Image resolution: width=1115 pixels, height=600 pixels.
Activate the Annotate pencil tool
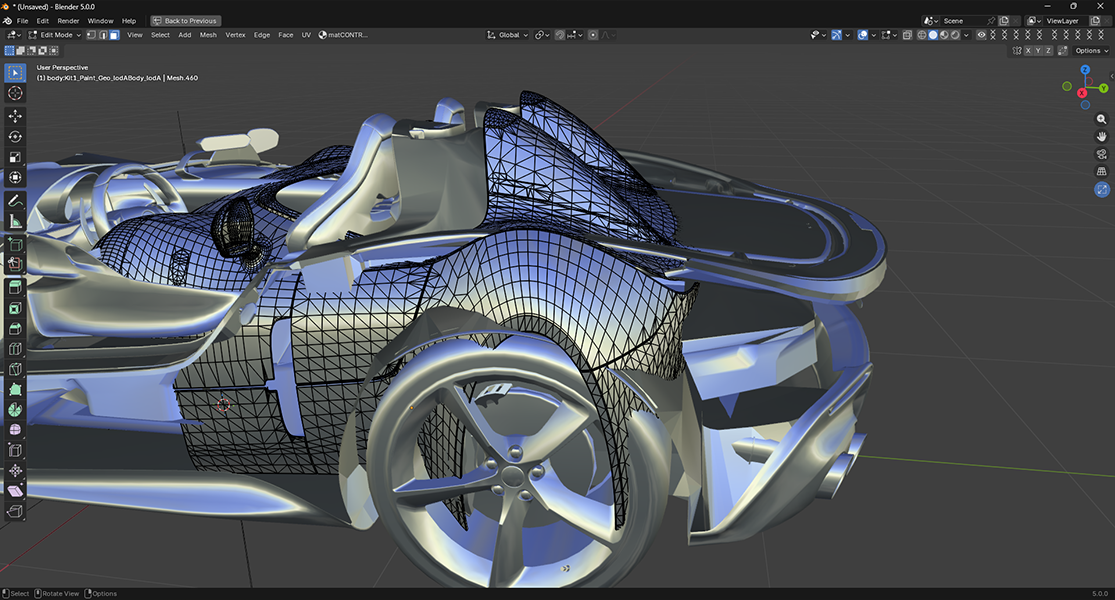(15, 201)
